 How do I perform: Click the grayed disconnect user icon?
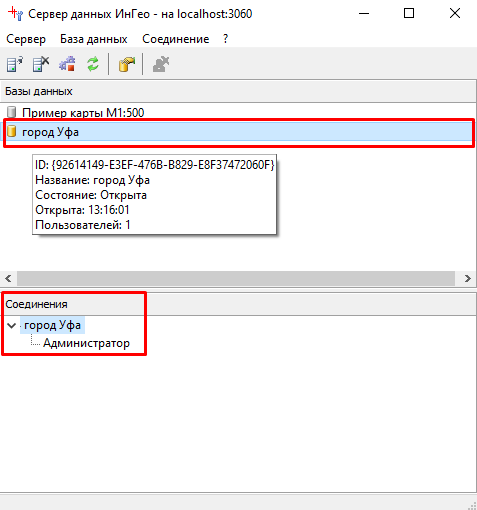[161, 64]
